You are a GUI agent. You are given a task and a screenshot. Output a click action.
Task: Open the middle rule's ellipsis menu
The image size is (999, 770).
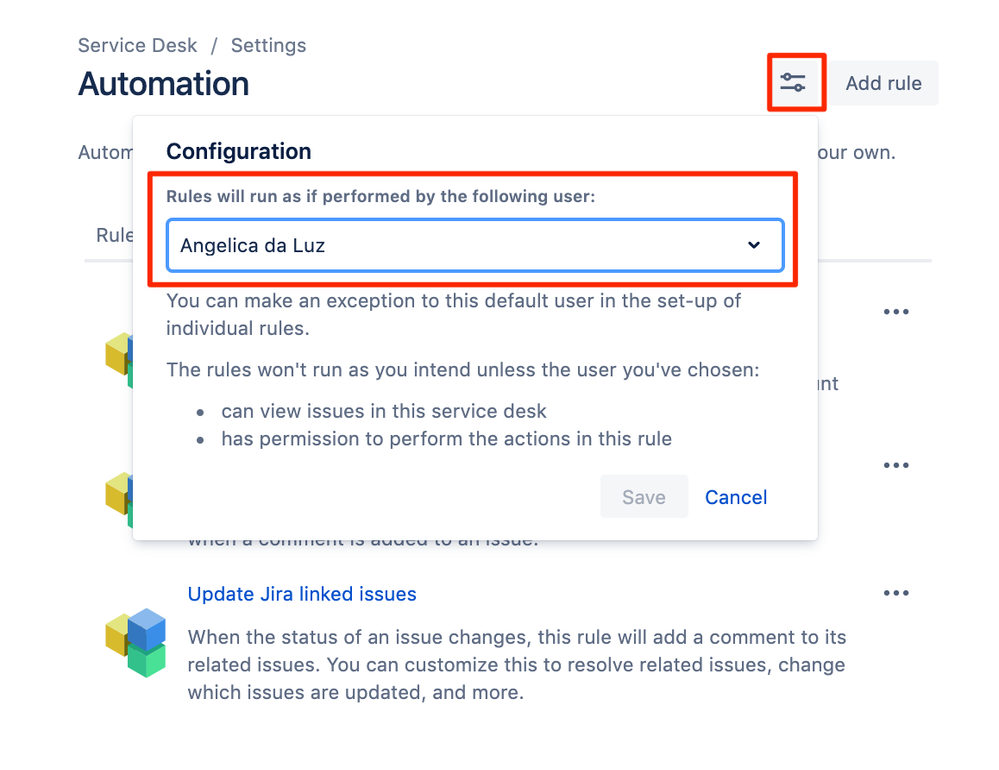point(895,464)
